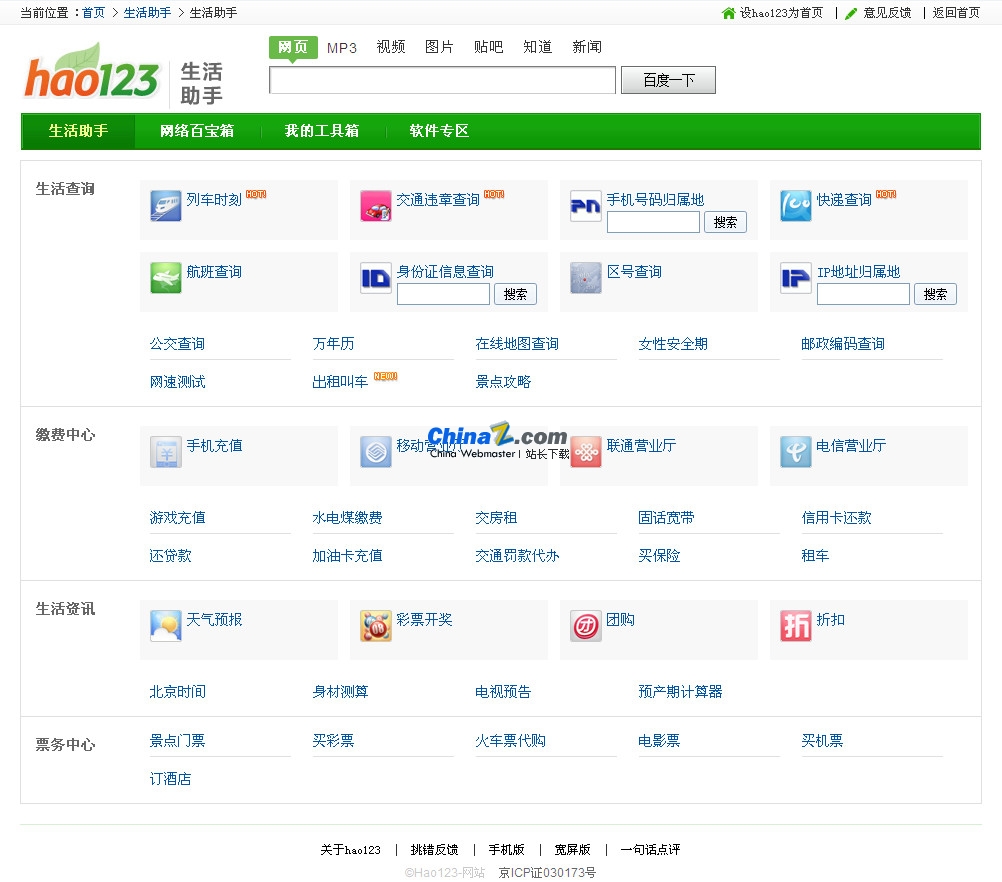Open the 软件专区 menu section
This screenshot has height=882, width=1002.
(437, 131)
